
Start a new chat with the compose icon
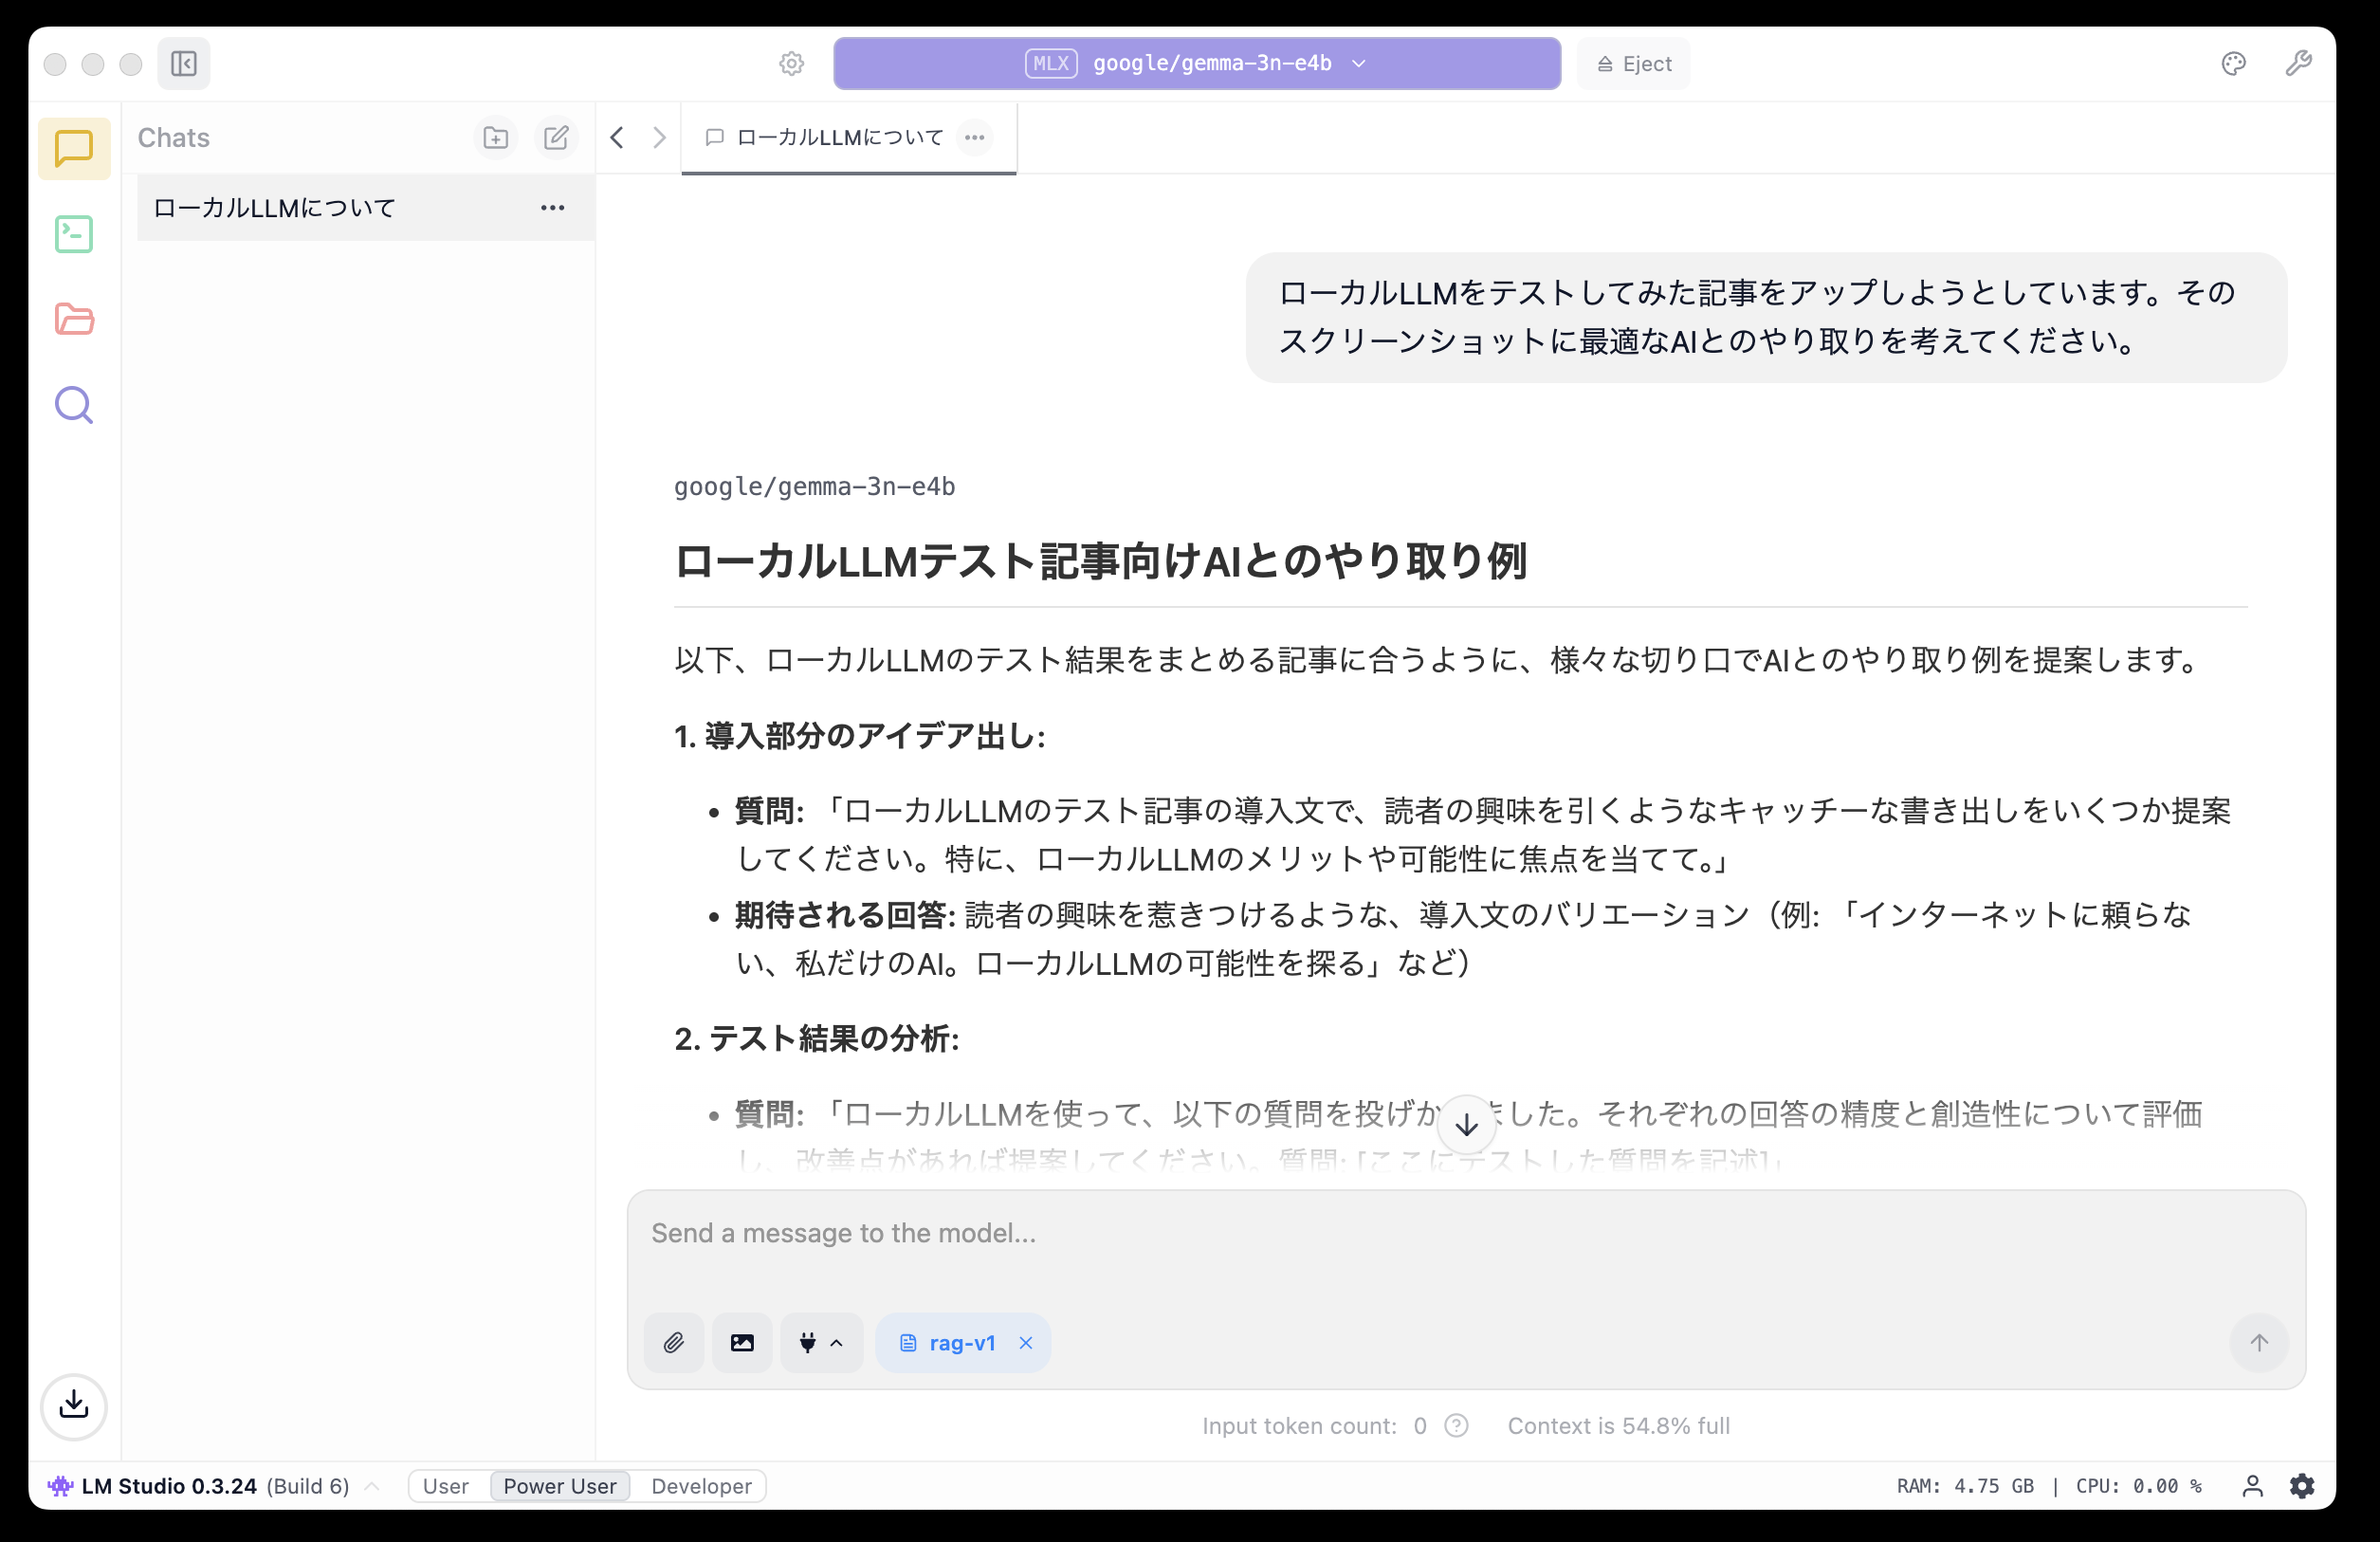point(556,138)
